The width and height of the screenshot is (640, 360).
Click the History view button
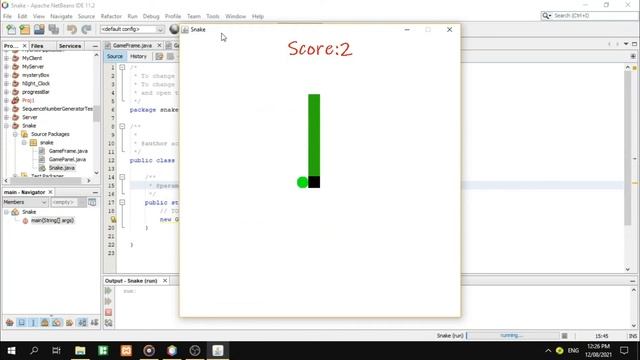click(138, 56)
